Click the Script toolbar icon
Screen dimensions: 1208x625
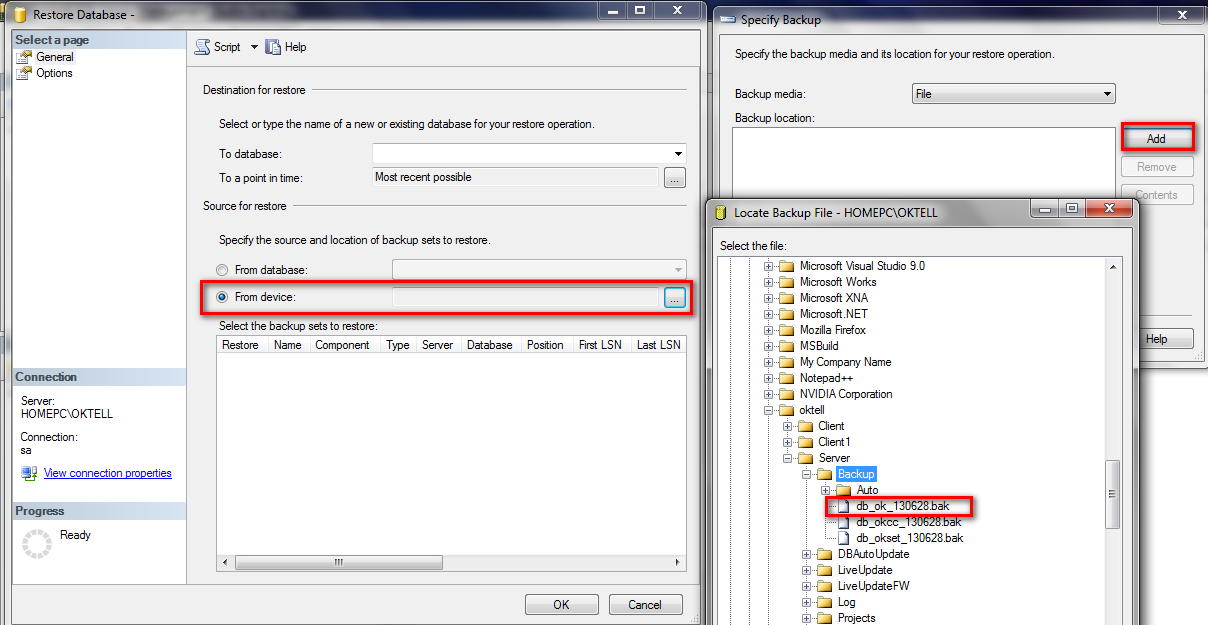tap(203, 47)
